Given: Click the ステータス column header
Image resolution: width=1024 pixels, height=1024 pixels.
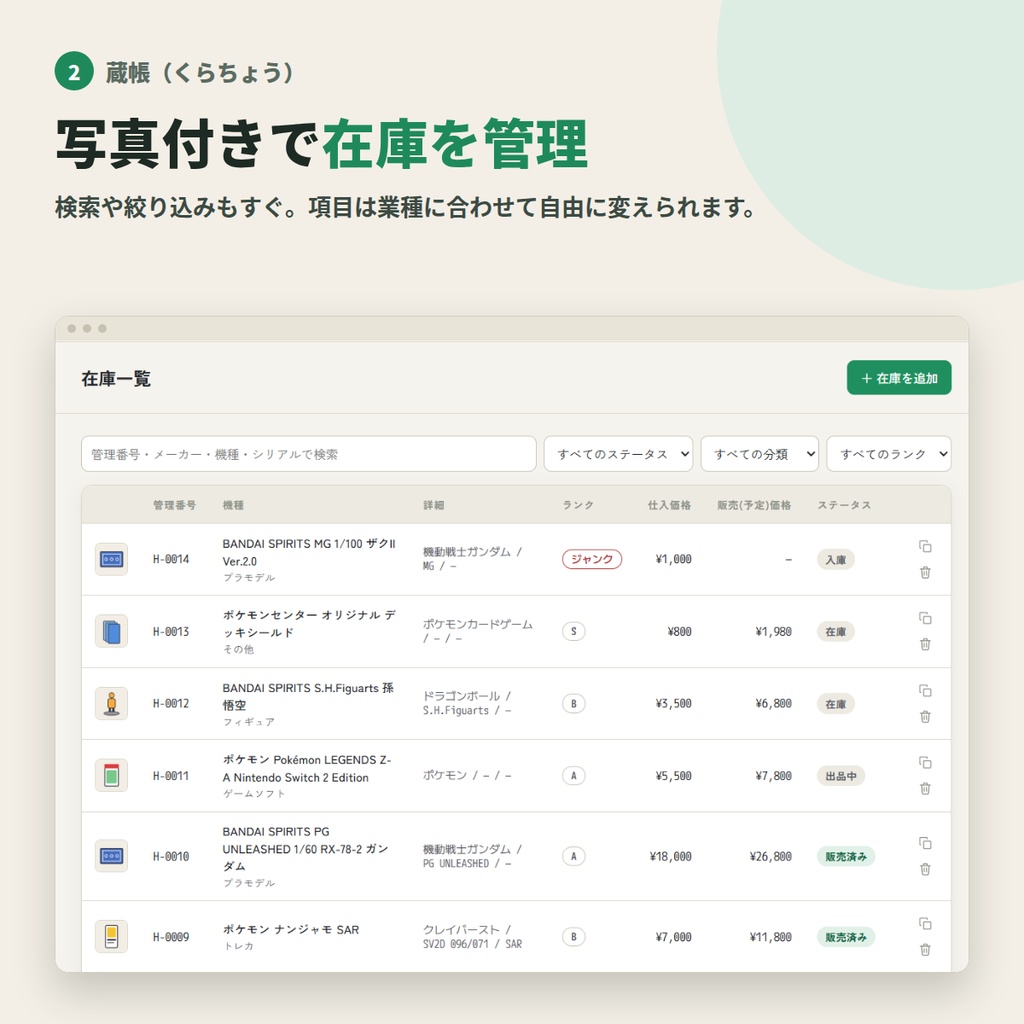Looking at the screenshot, I should pos(844,505).
